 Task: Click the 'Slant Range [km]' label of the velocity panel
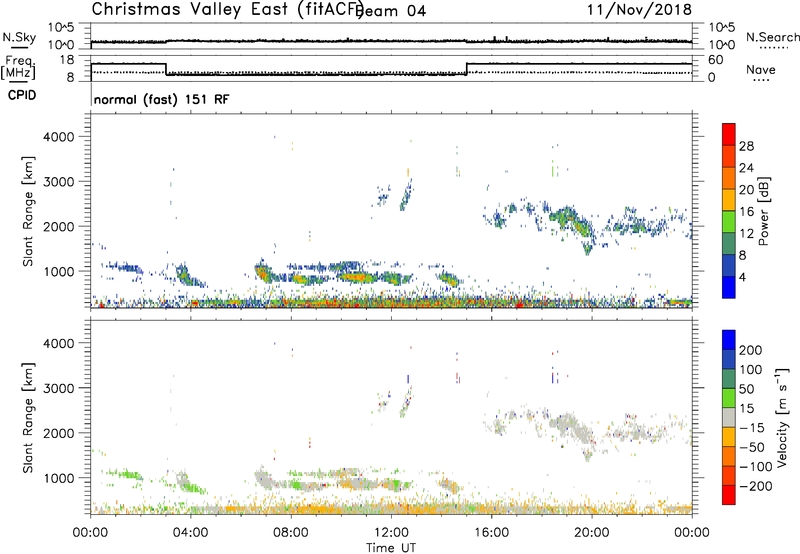tap(28, 417)
